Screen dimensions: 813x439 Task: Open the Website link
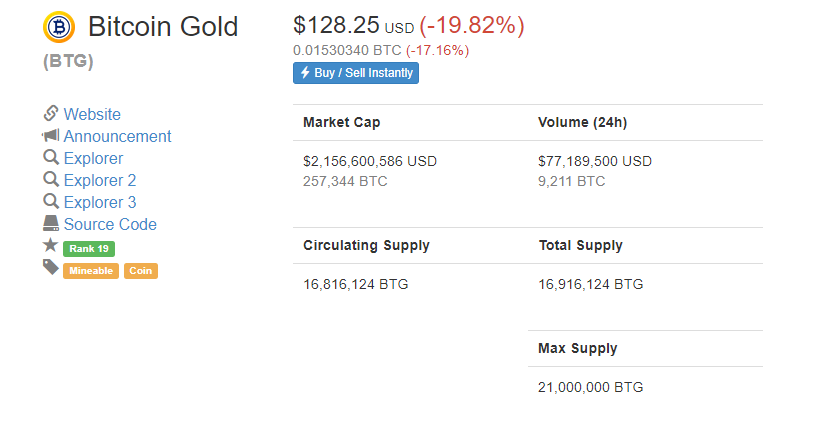[x=92, y=114]
